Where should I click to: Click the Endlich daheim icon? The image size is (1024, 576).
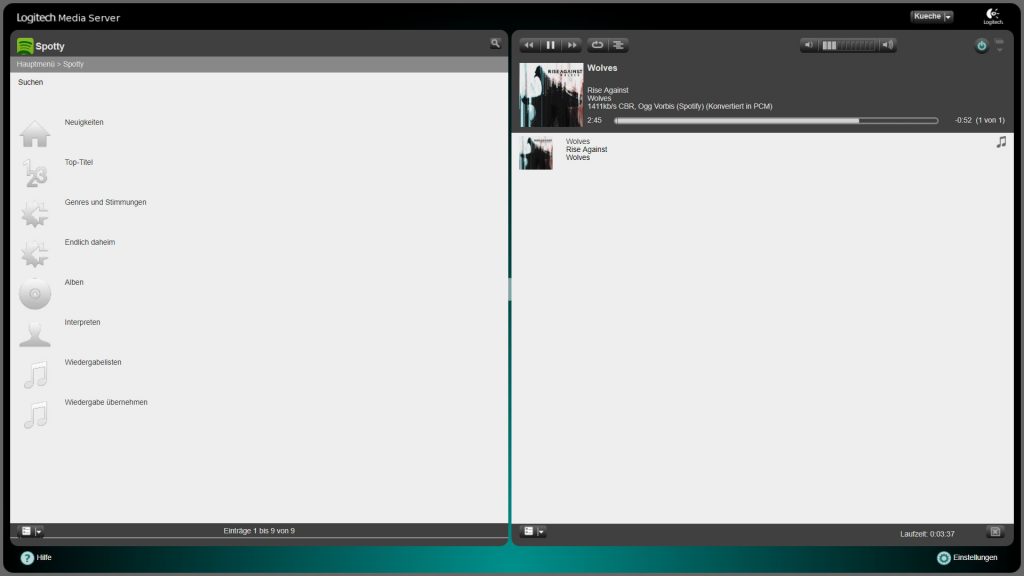(35, 254)
